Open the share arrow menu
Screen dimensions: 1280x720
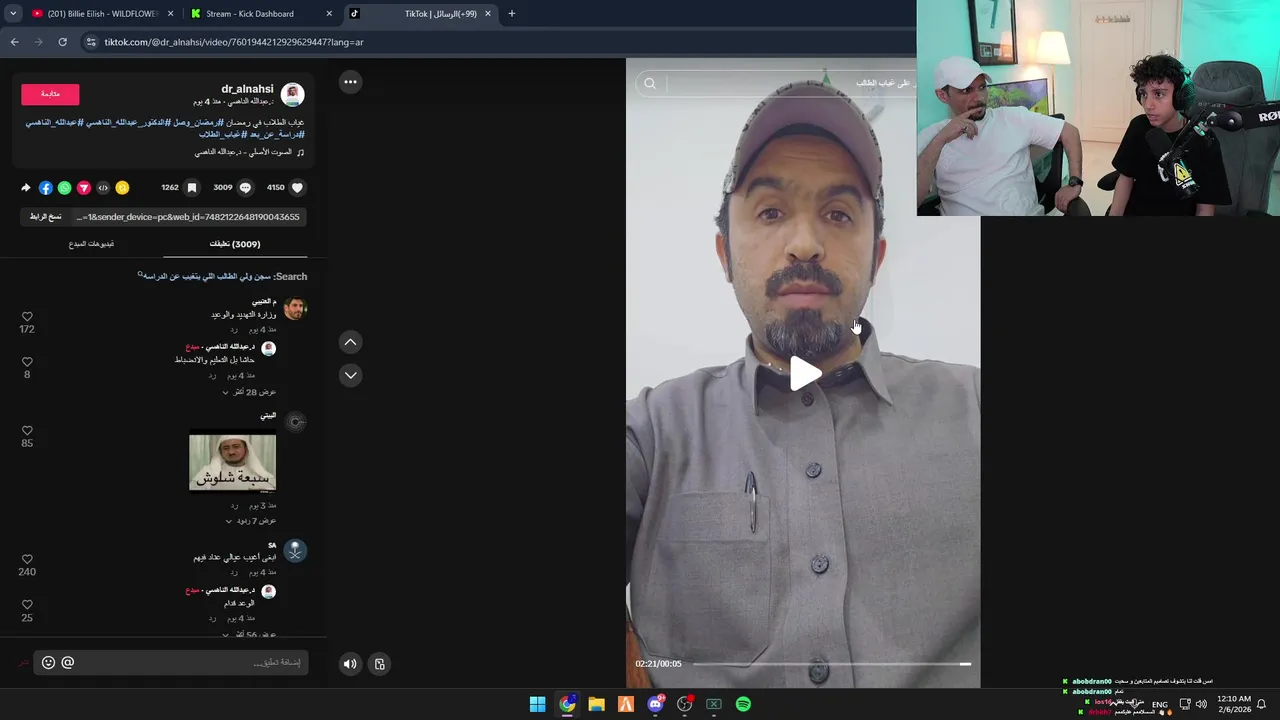[x=26, y=187]
